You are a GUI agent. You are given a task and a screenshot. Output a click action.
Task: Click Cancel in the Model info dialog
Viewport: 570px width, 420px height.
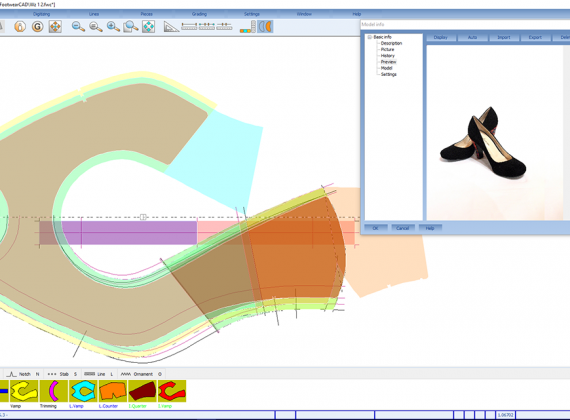point(402,228)
